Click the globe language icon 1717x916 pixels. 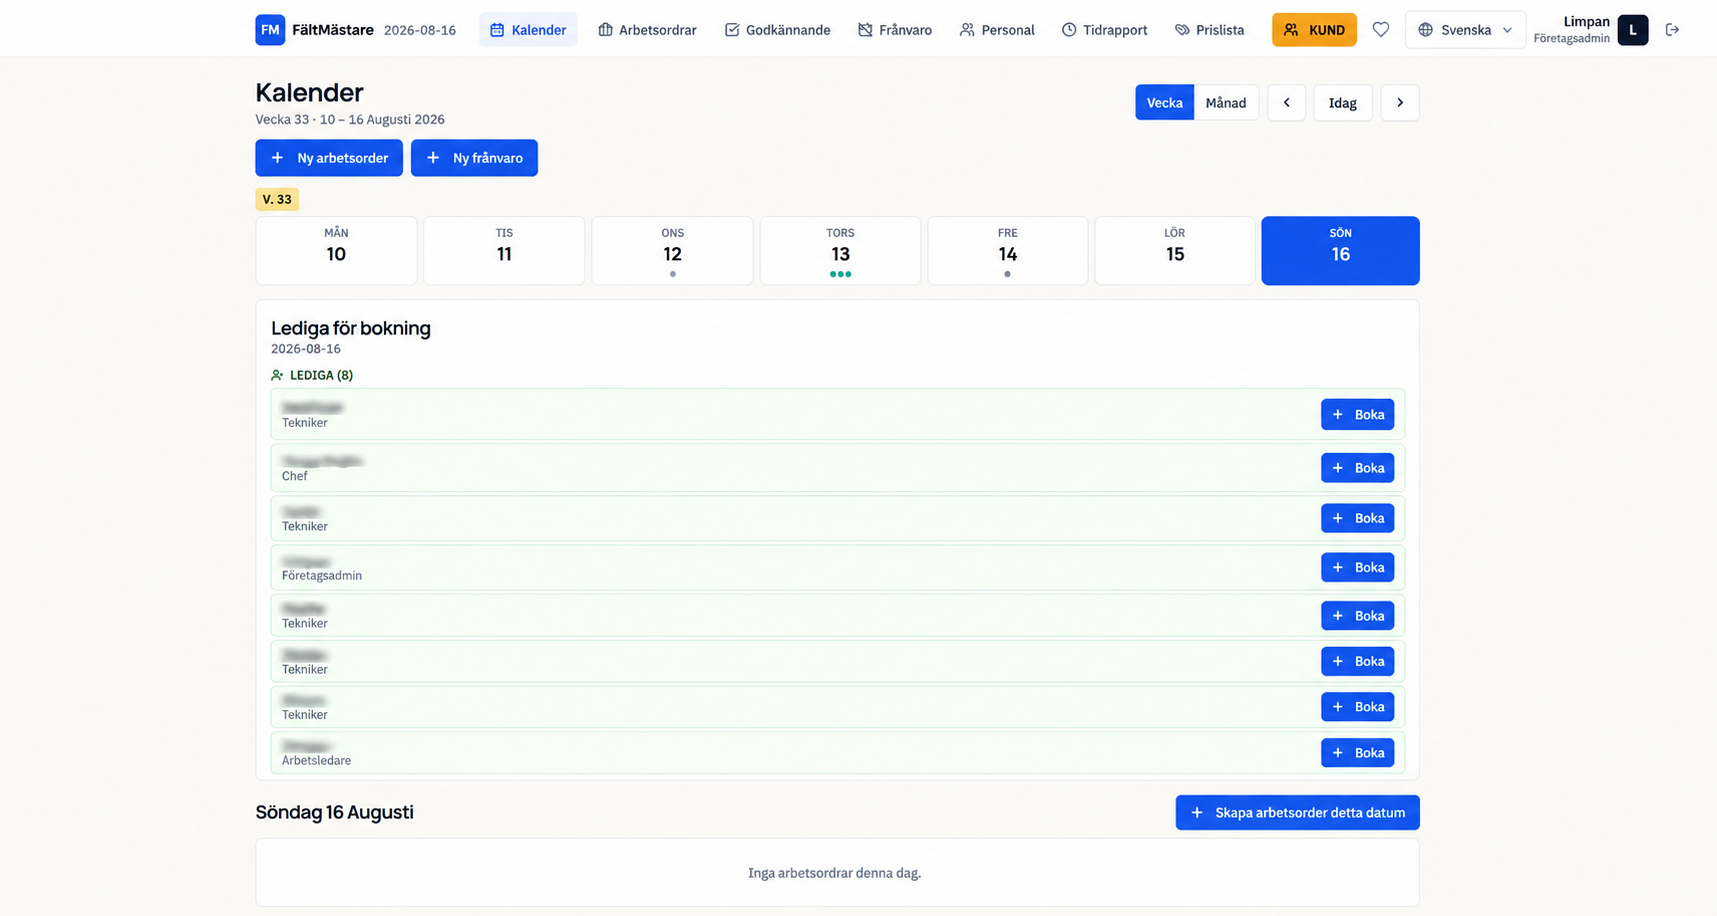click(1425, 30)
